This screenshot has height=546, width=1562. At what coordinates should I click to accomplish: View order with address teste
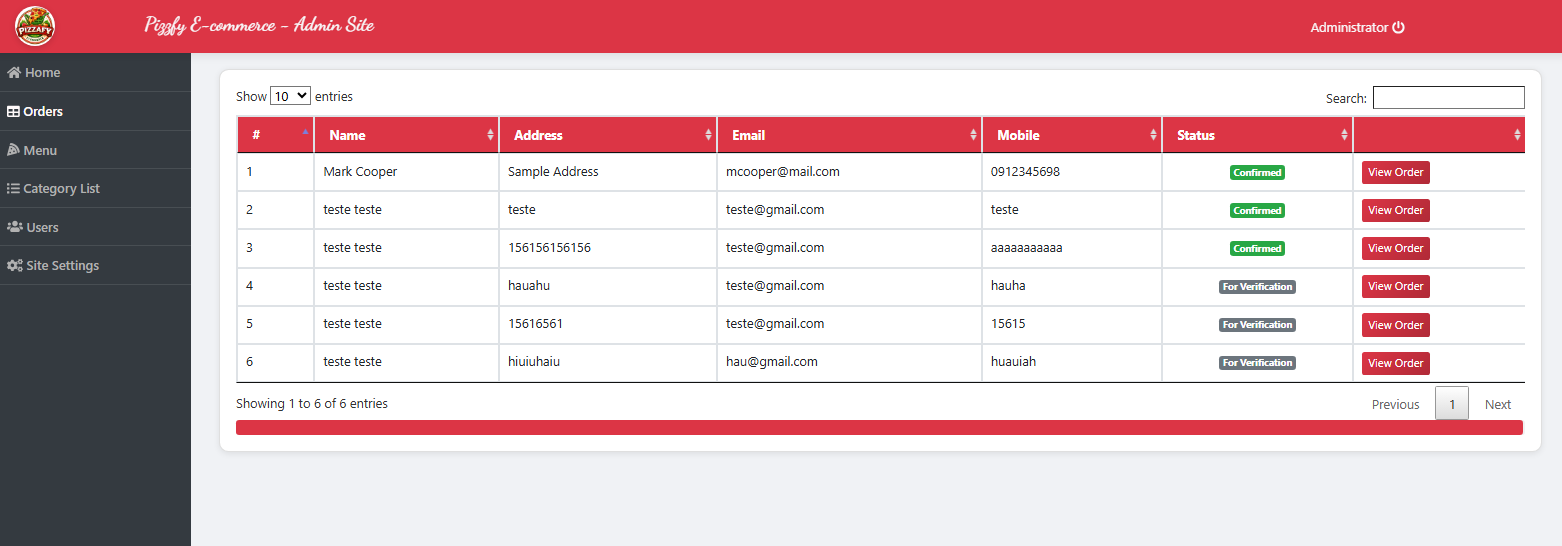[1395, 210]
